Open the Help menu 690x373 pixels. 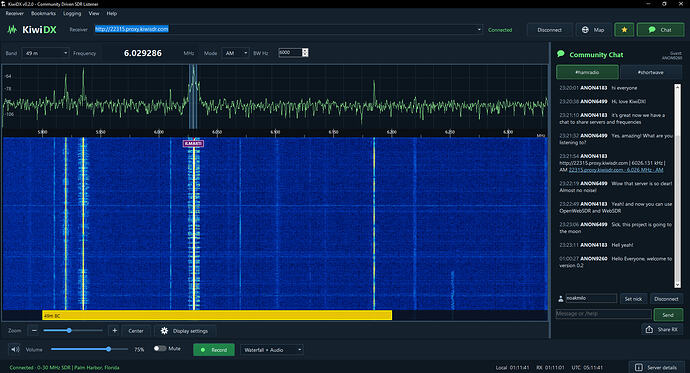pyautogui.click(x=112, y=13)
